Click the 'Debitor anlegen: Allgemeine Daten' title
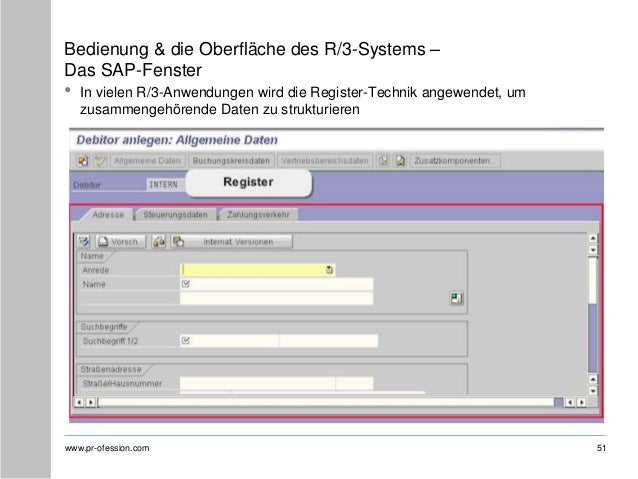The image size is (638, 479). (177, 140)
